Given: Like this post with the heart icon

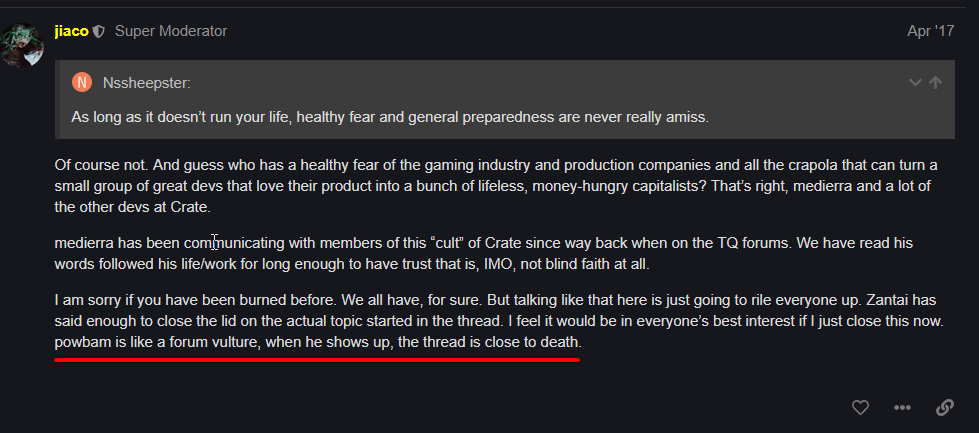Looking at the screenshot, I should click(x=860, y=408).
